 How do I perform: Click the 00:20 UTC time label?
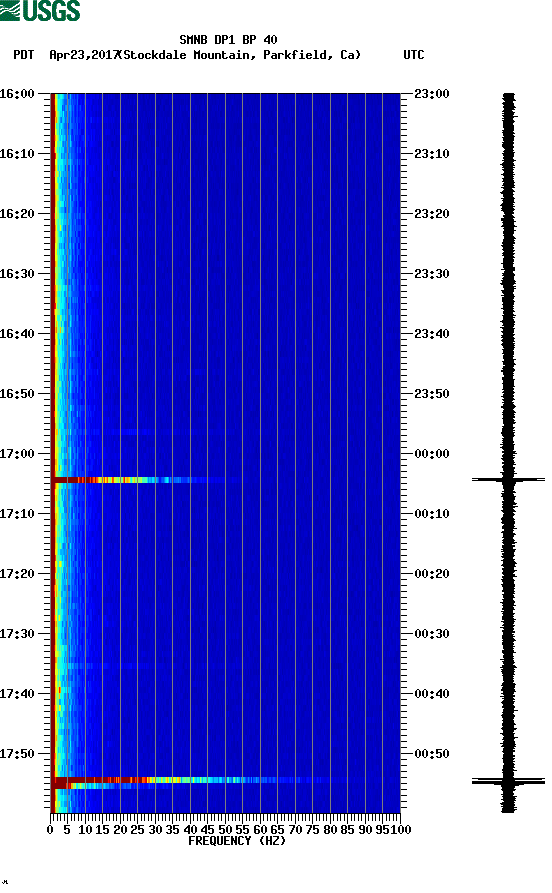point(432,574)
